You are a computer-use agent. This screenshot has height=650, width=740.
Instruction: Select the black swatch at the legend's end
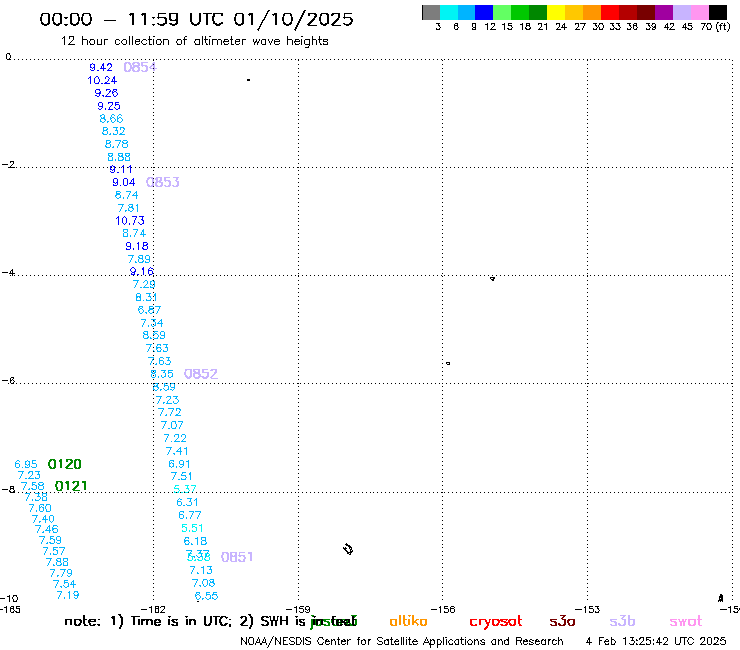point(717,12)
